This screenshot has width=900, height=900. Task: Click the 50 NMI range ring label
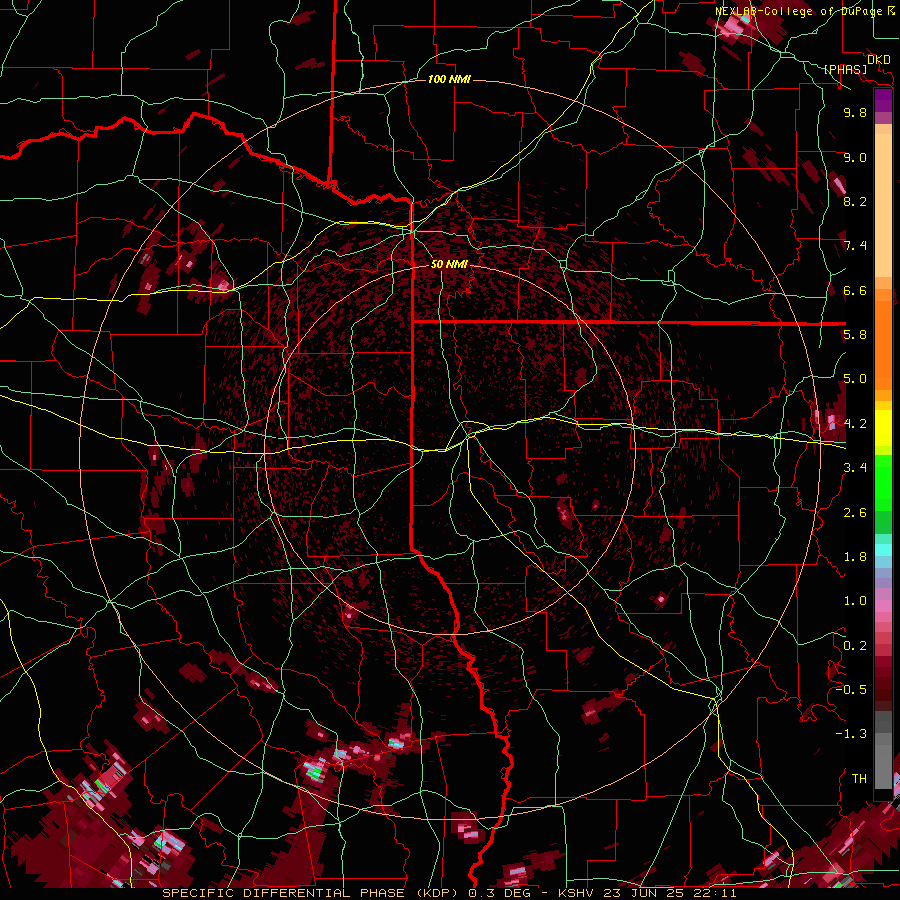coord(449,264)
